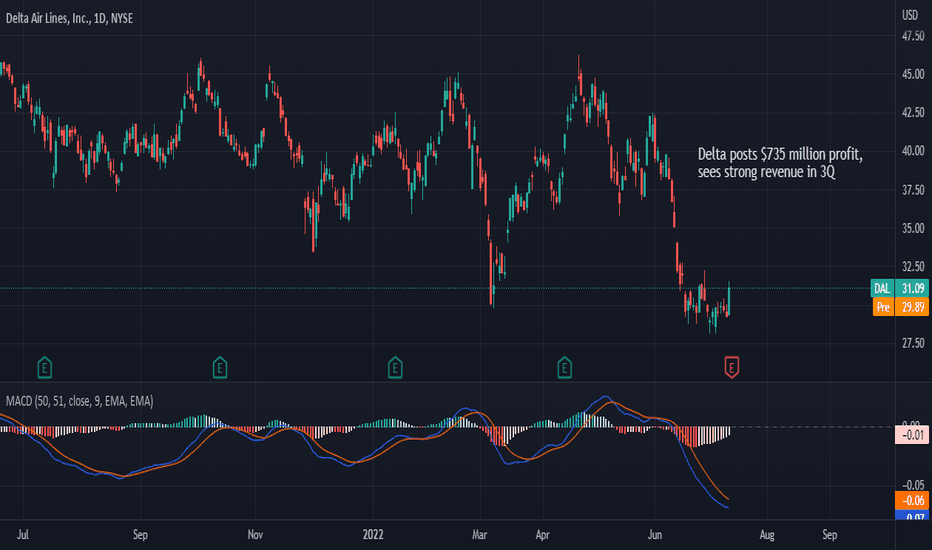Click the Pre market label
This screenshot has height=550, width=932.
click(883, 307)
